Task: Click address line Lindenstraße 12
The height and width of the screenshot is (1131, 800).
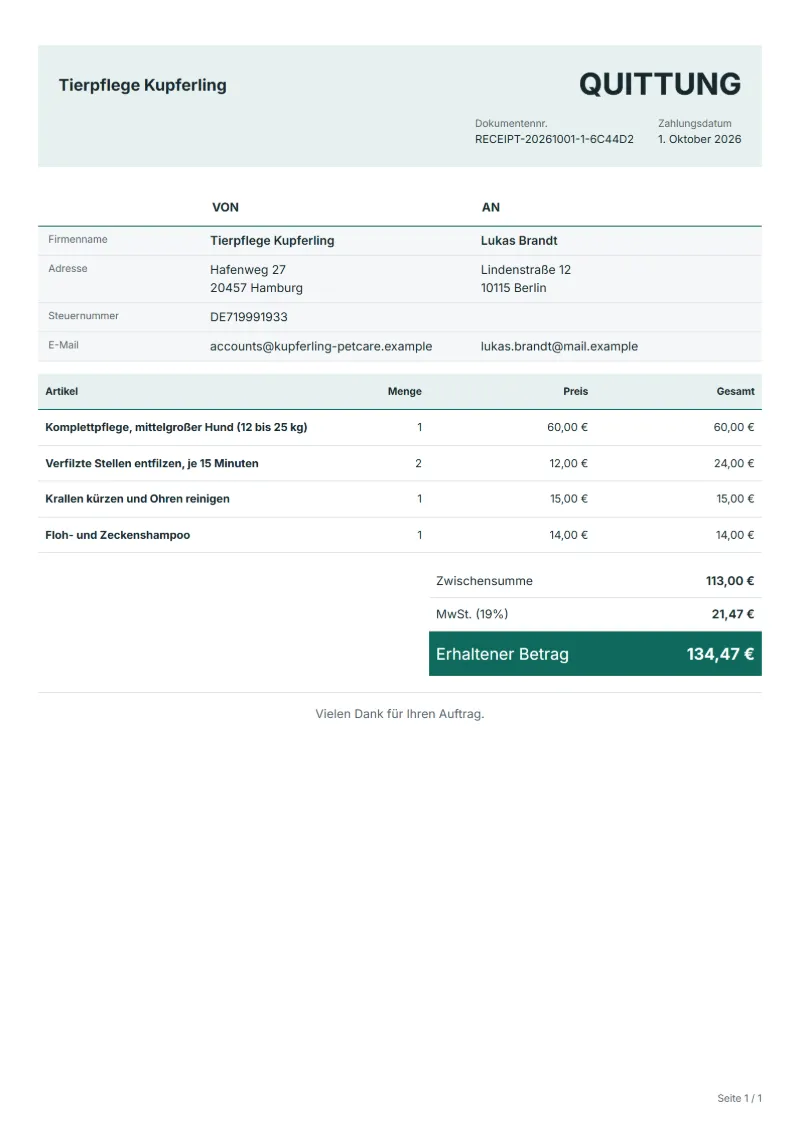Action: (526, 270)
